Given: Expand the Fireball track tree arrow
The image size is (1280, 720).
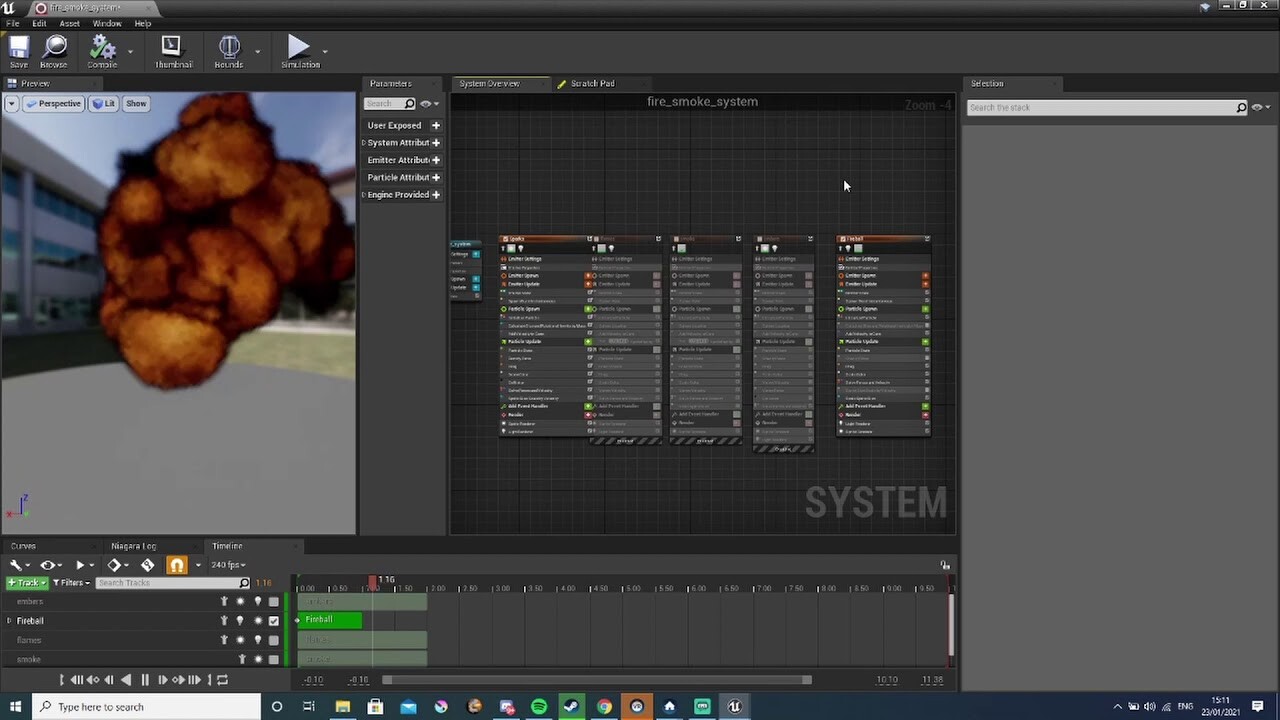Looking at the screenshot, I should pos(9,621).
